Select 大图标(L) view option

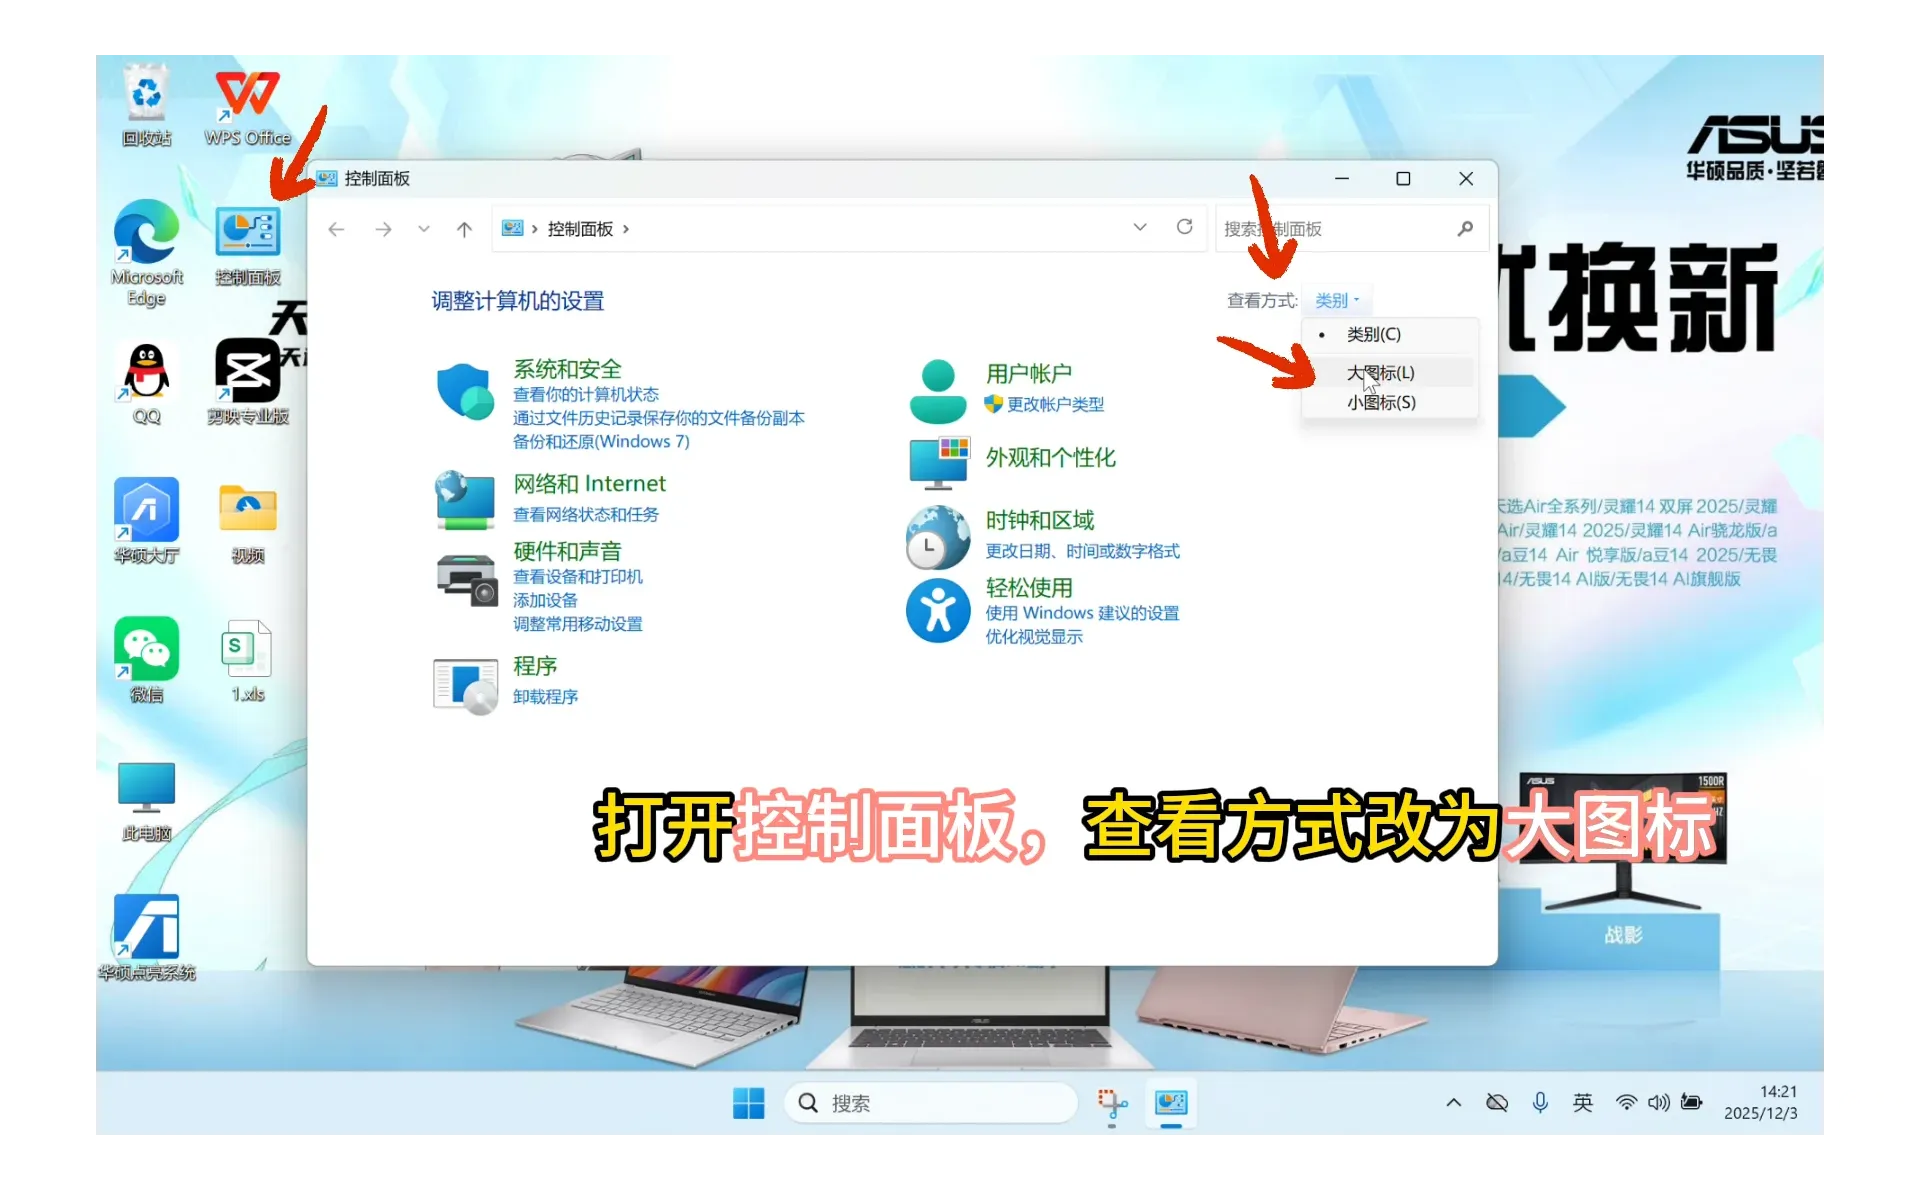coord(1379,372)
